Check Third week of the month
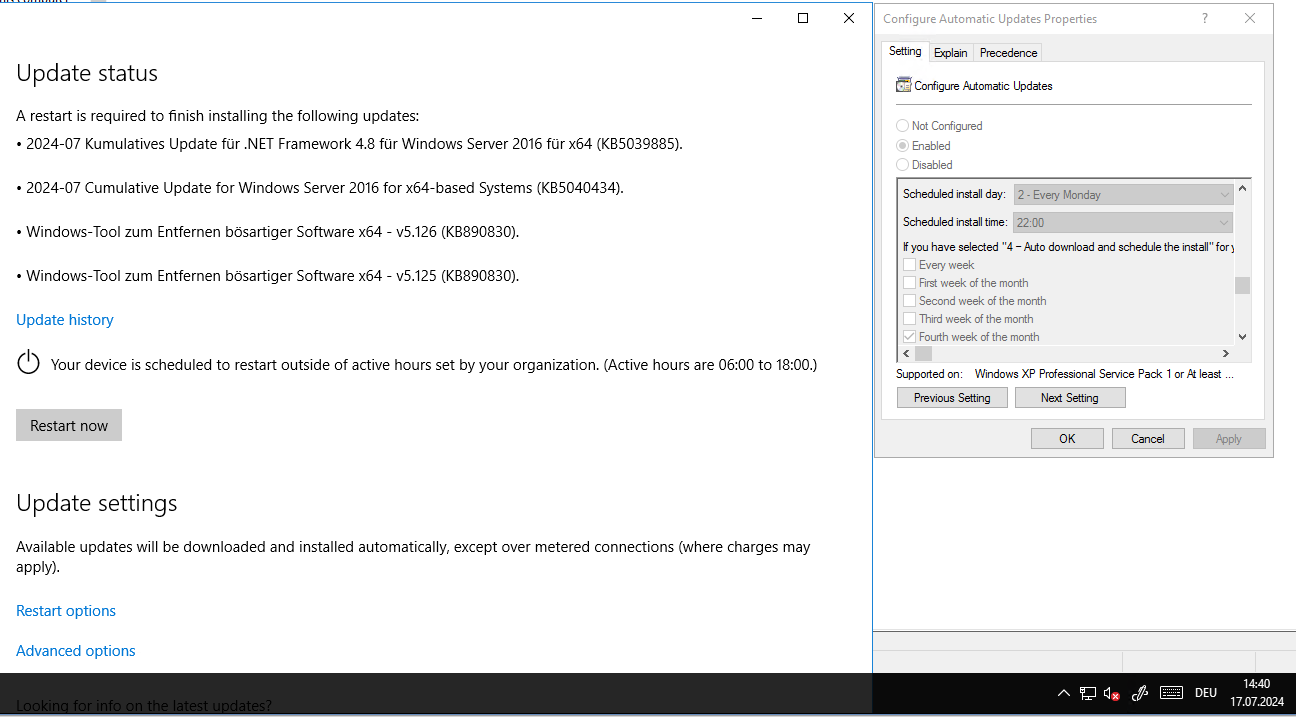 click(910, 319)
